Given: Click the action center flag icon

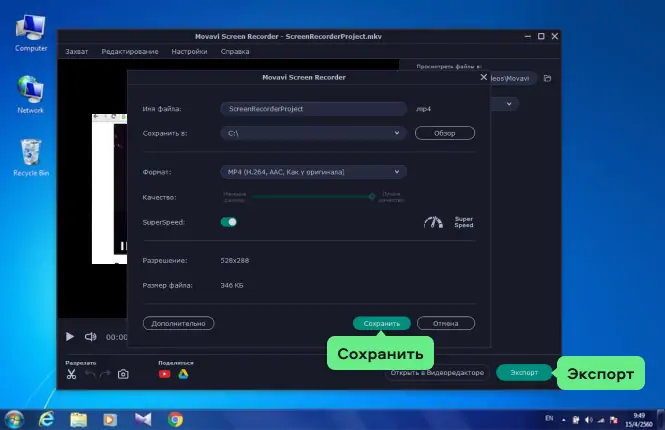Looking at the screenshot, I should pos(614,420).
